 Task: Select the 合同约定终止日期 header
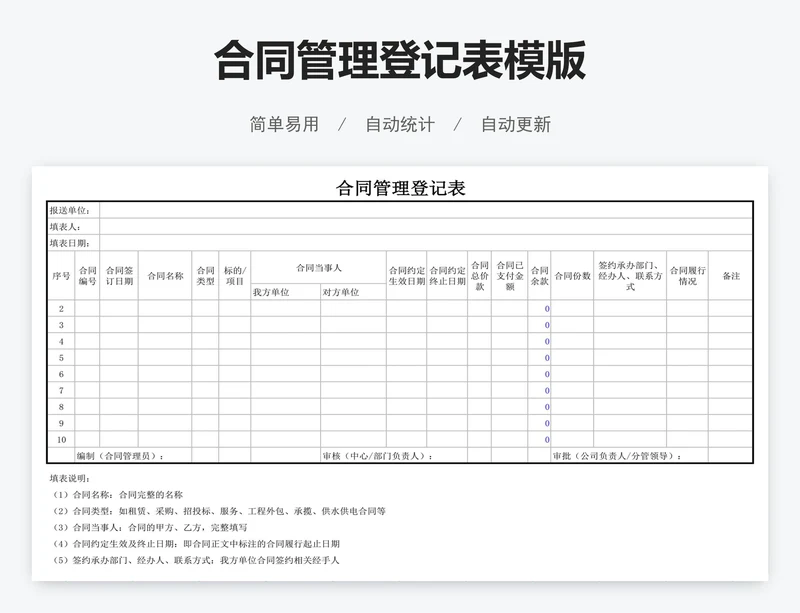click(x=447, y=276)
